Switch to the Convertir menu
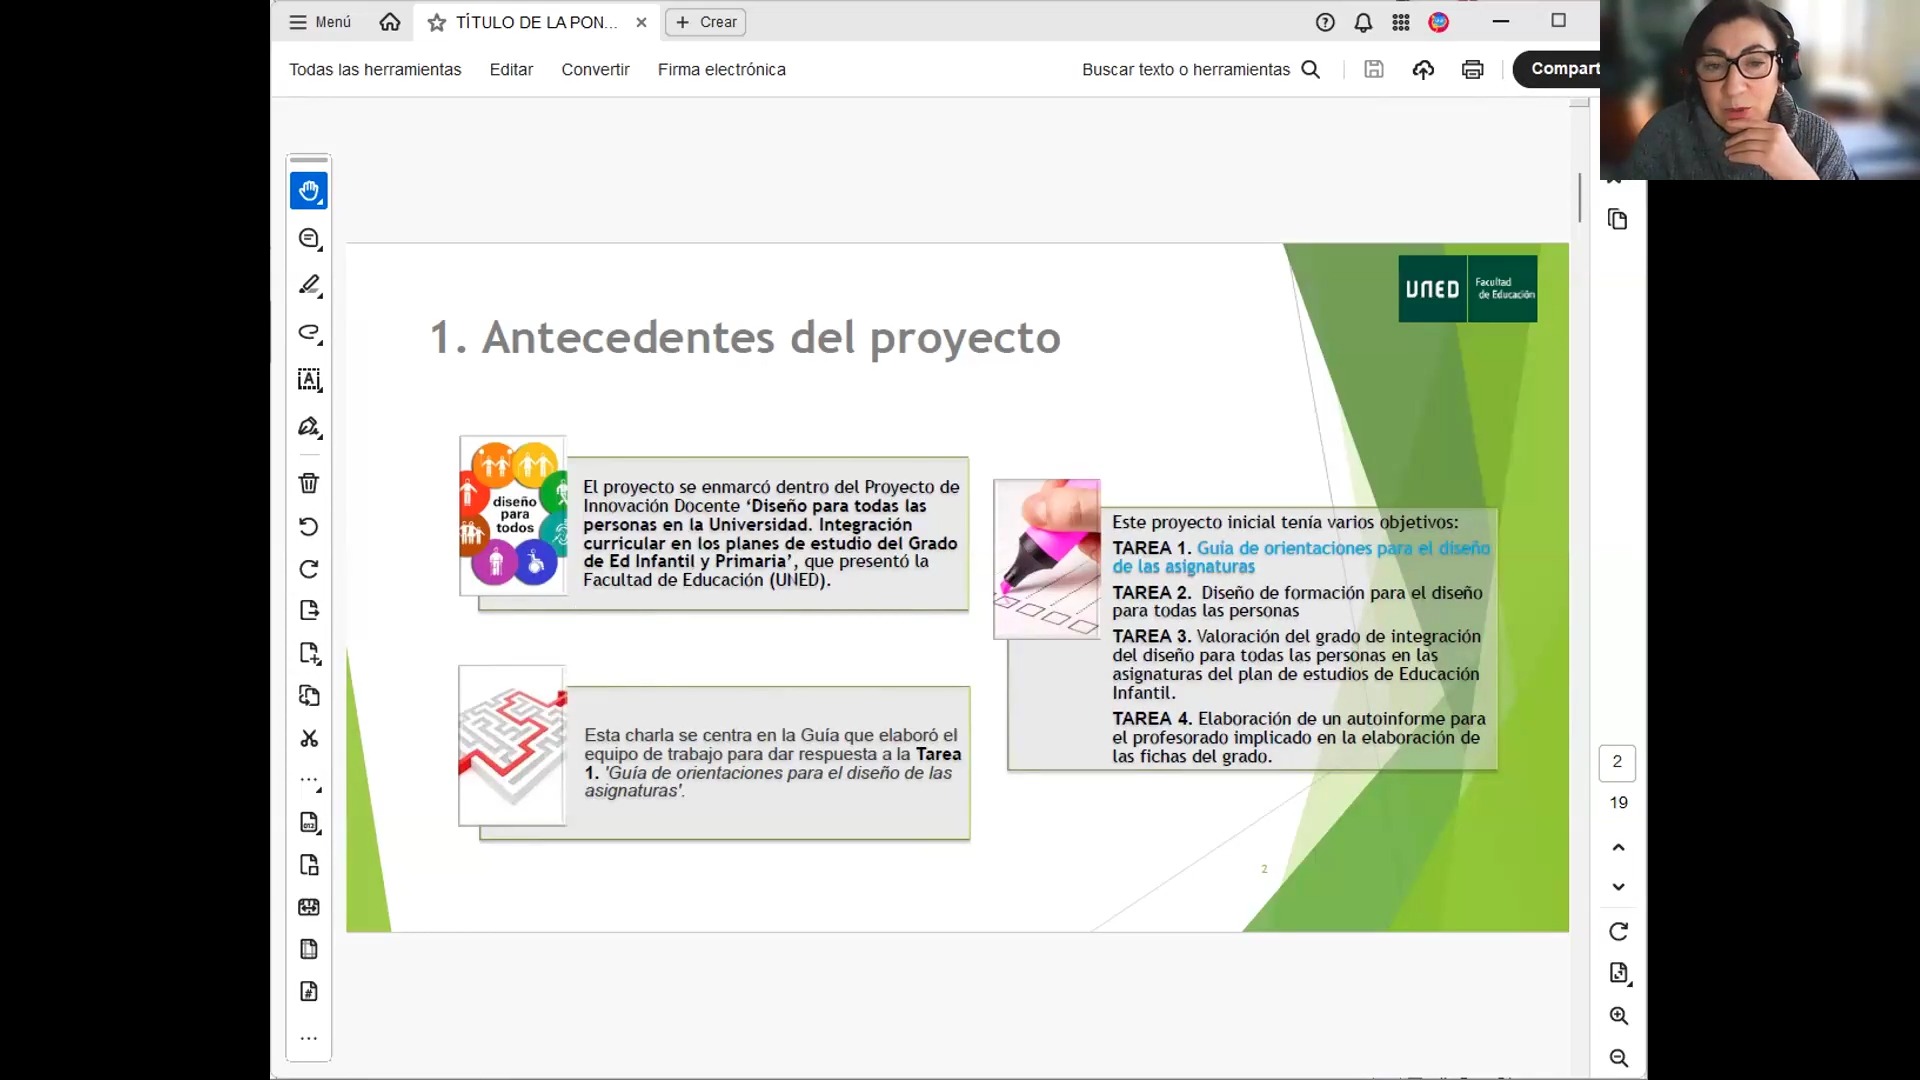1920x1080 pixels. pos(595,70)
